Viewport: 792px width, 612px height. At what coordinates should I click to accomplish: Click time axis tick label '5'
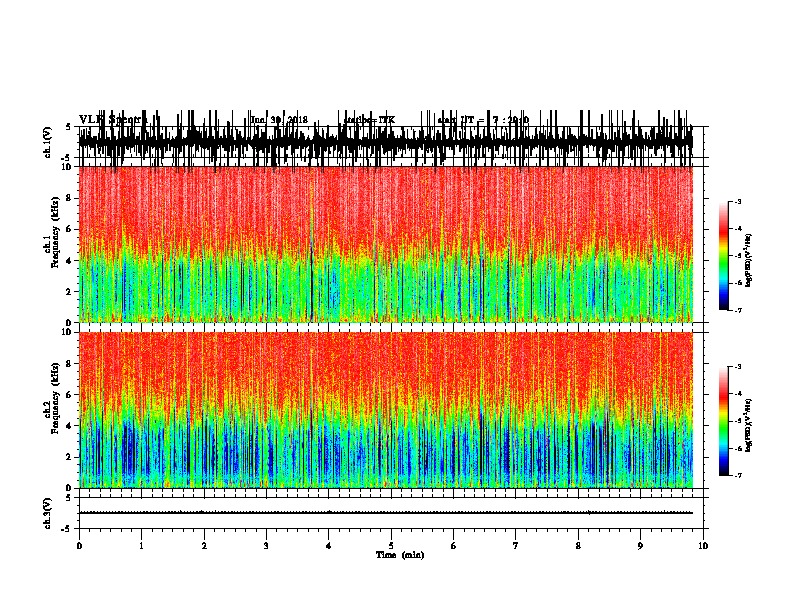coord(391,546)
